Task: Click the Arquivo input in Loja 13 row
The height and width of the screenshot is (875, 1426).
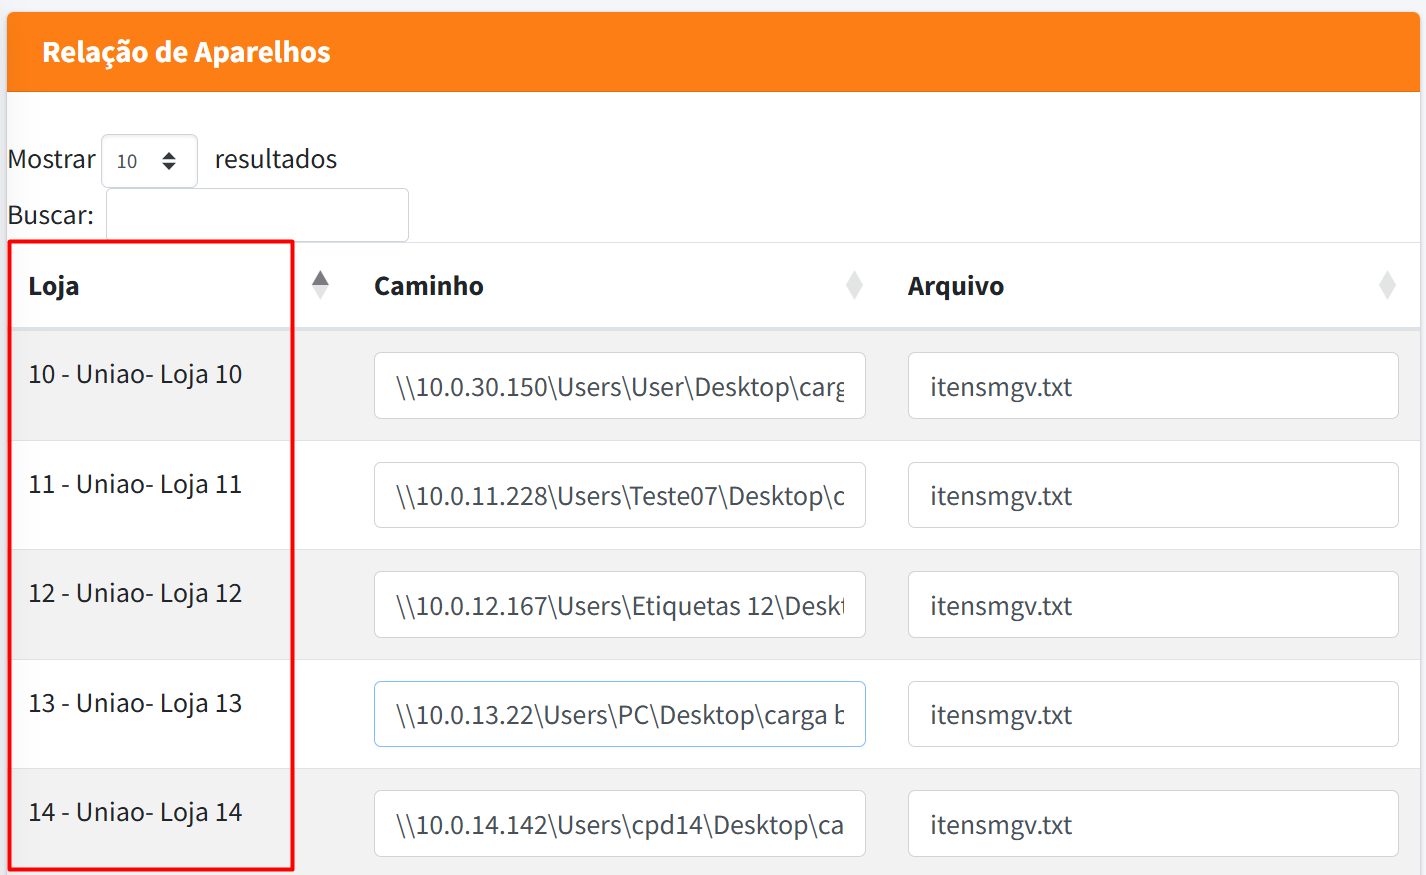Action: click(x=1152, y=714)
